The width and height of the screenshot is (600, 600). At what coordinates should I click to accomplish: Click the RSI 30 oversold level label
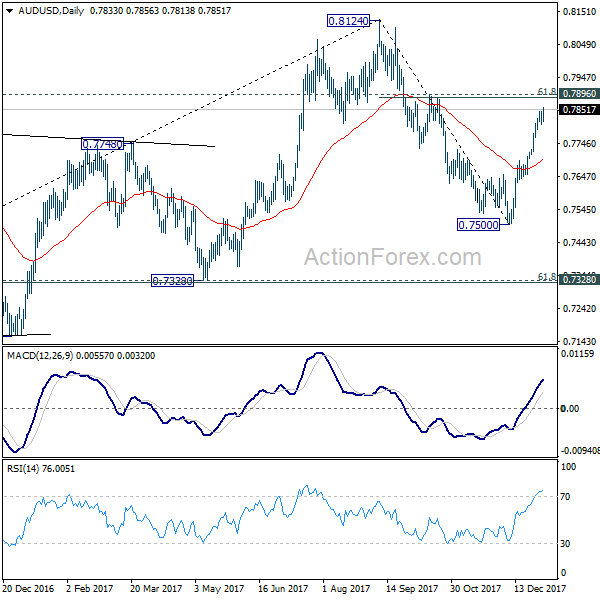coord(565,544)
